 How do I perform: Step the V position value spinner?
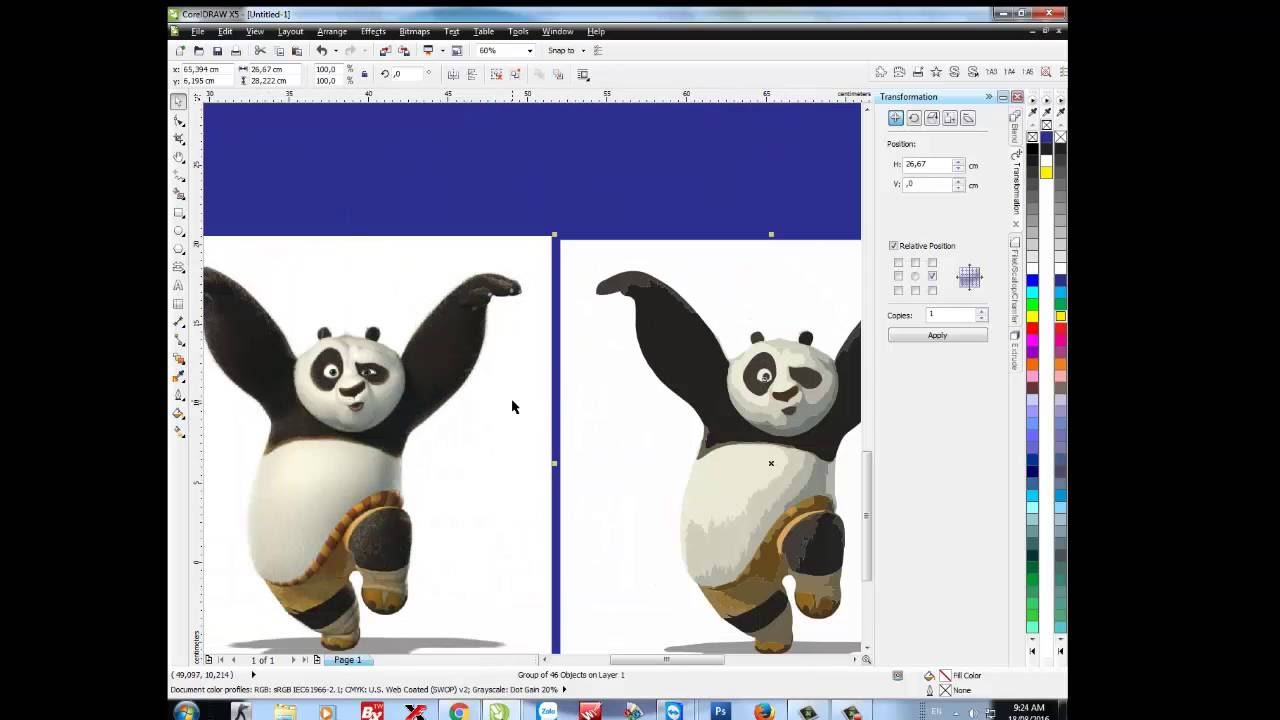pyautogui.click(x=958, y=185)
